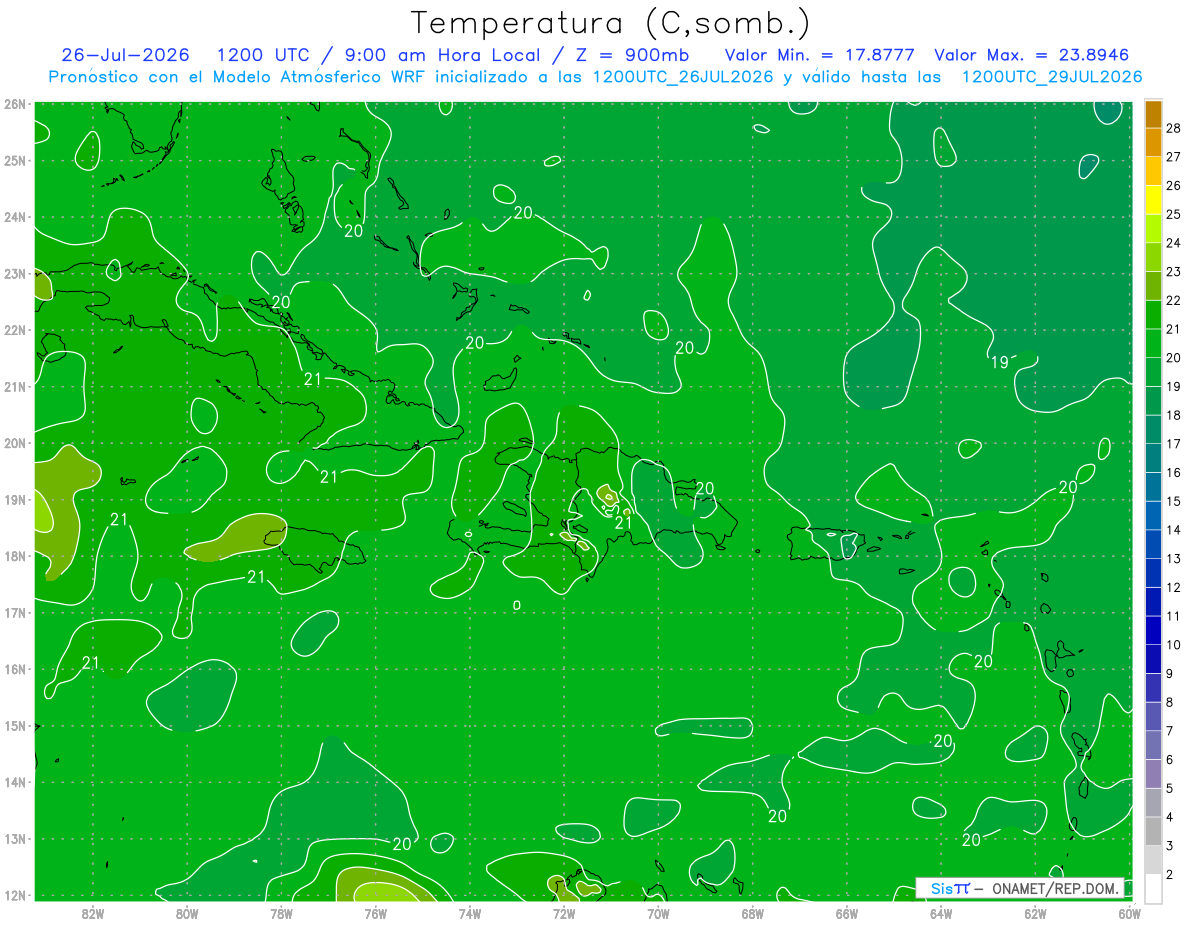This screenshot has width=1200, height=927.
Task: Click the 74W longitude axis label
Action: click(x=470, y=913)
